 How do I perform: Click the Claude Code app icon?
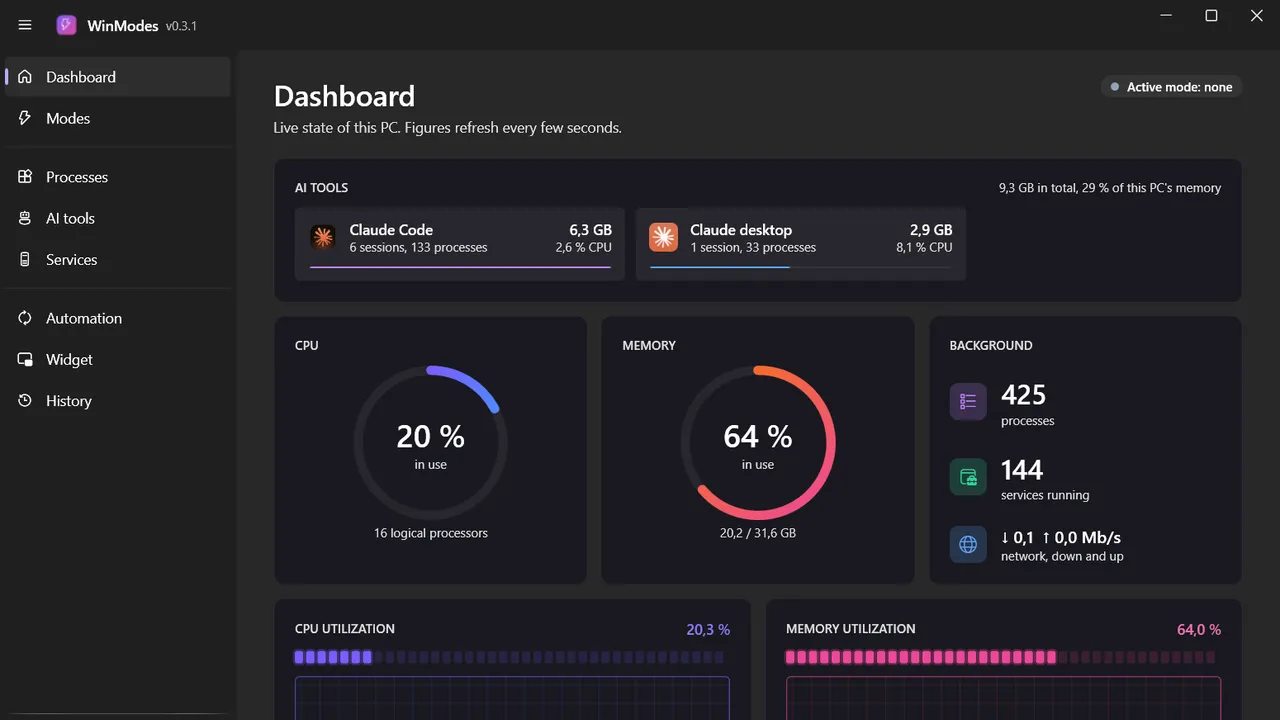click(323, 237)
